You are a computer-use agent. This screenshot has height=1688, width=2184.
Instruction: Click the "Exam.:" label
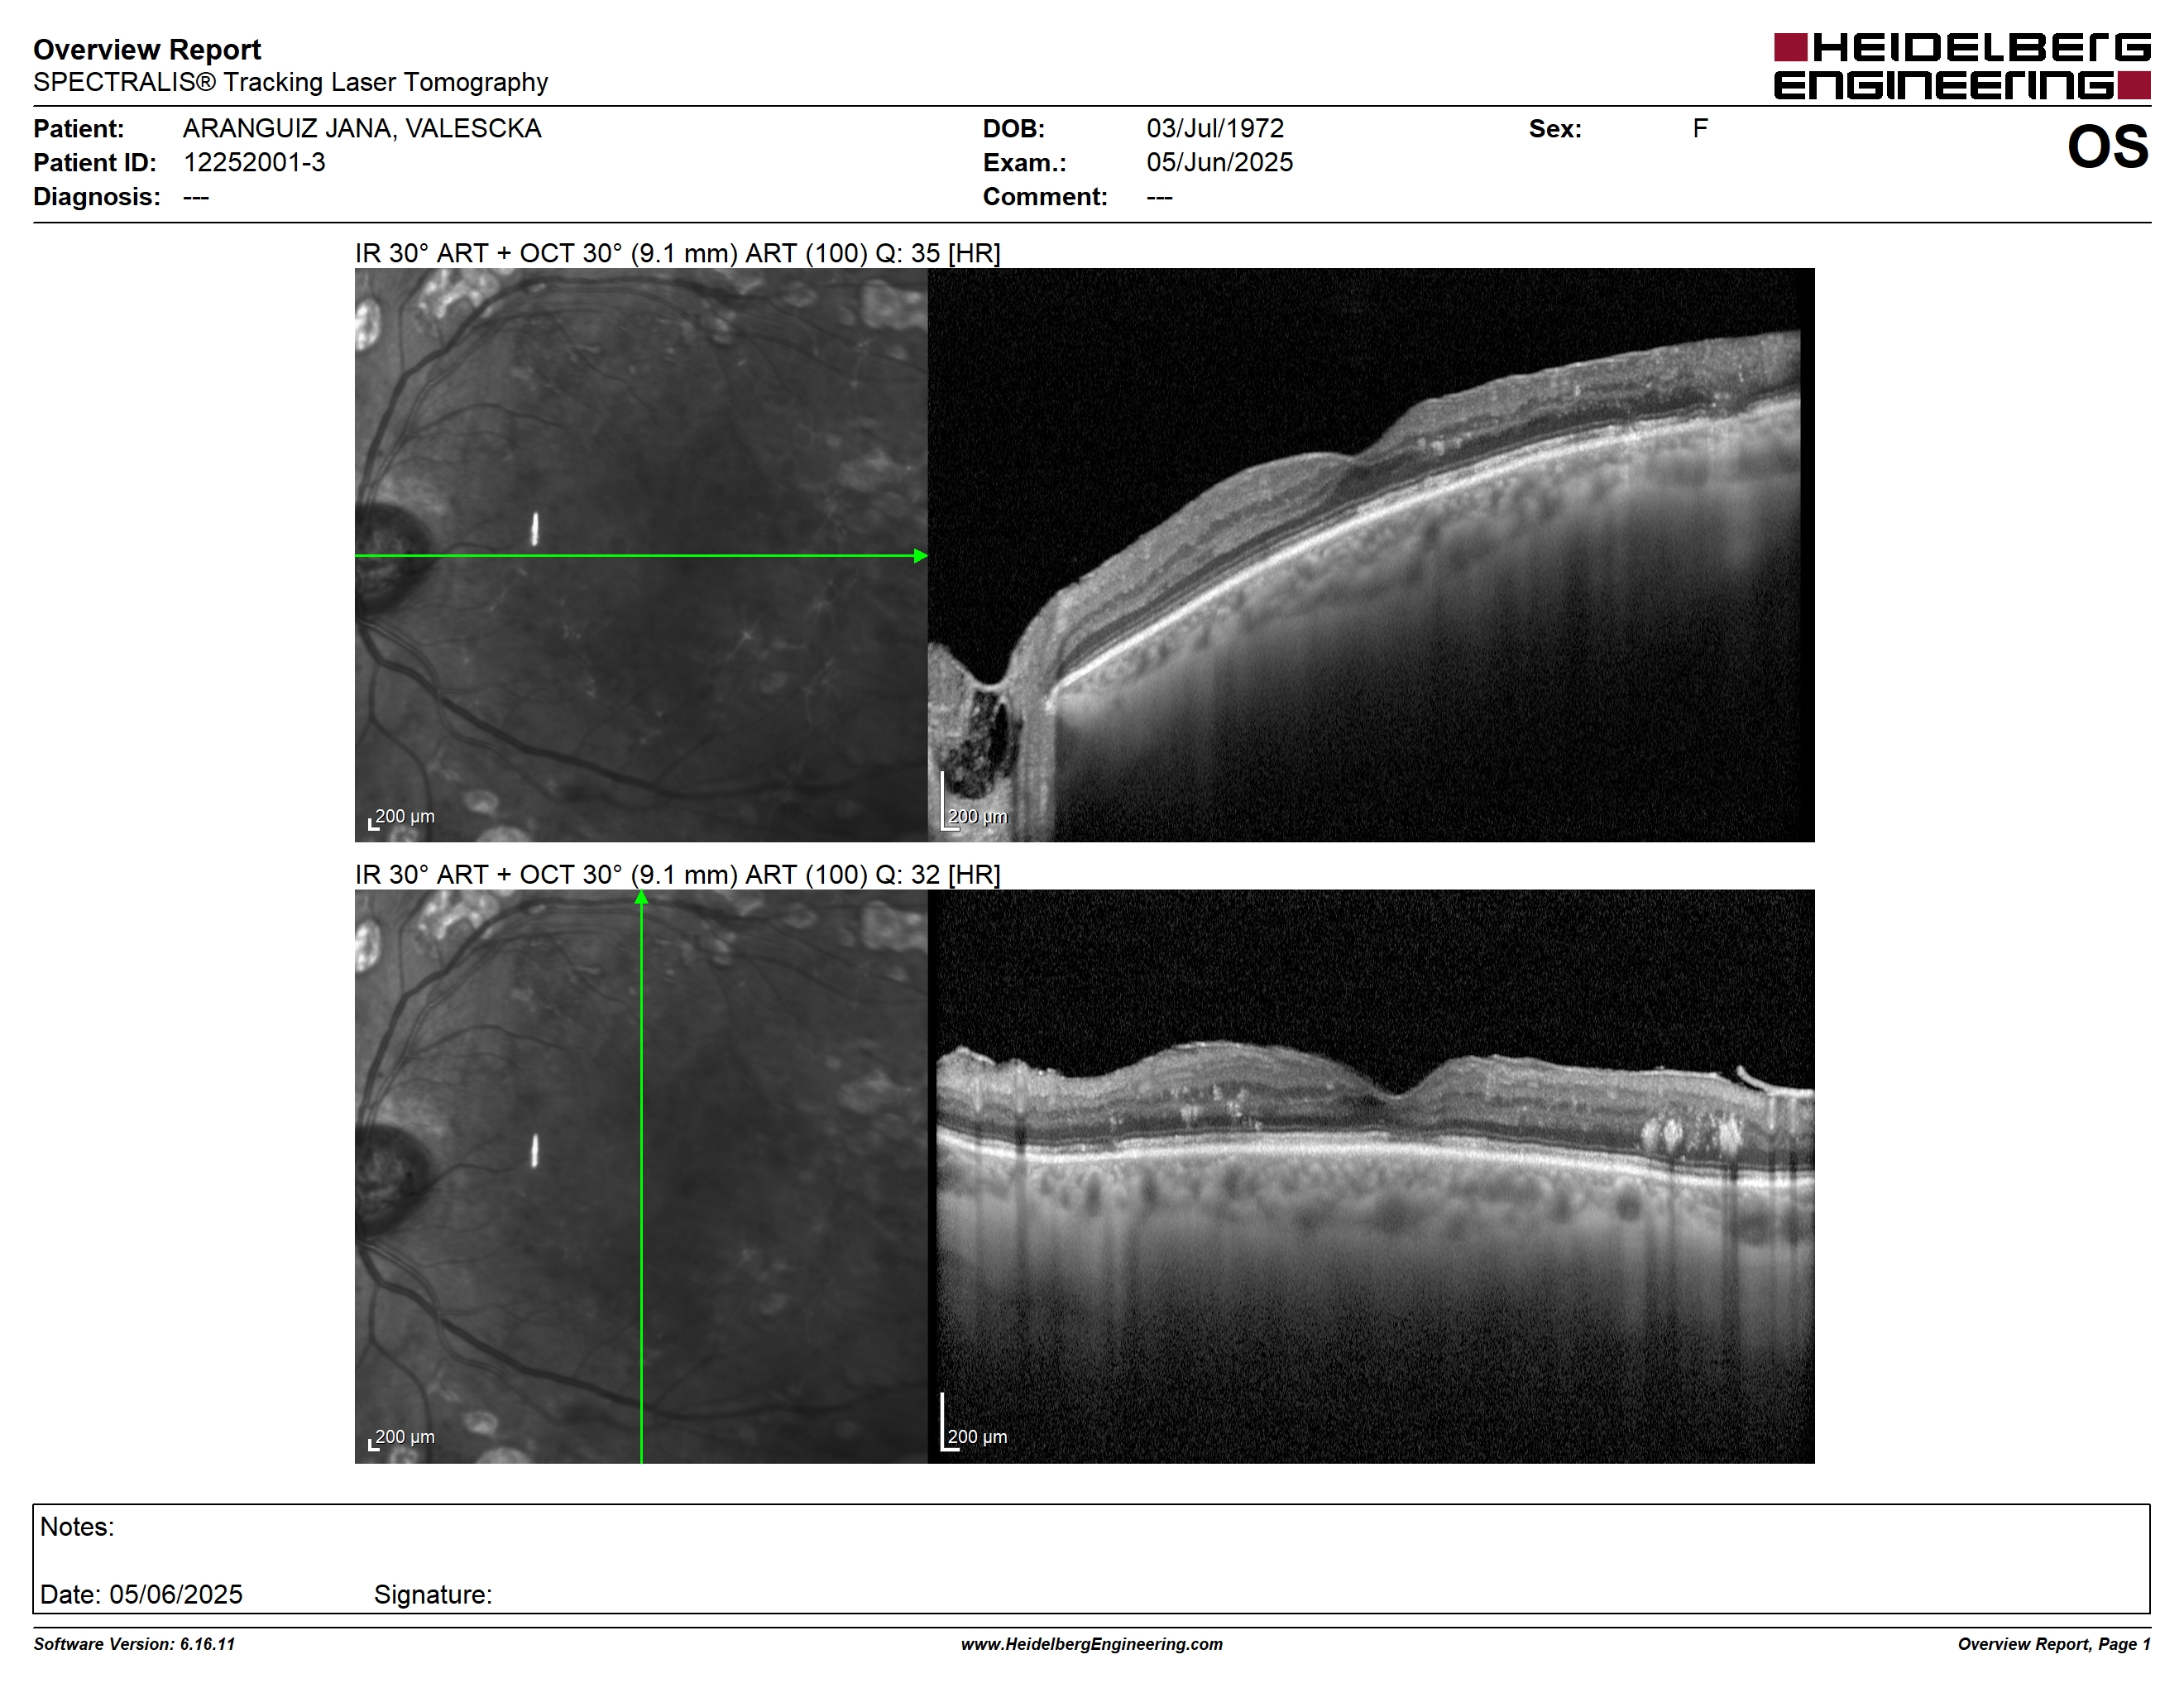click(1024, 163)
